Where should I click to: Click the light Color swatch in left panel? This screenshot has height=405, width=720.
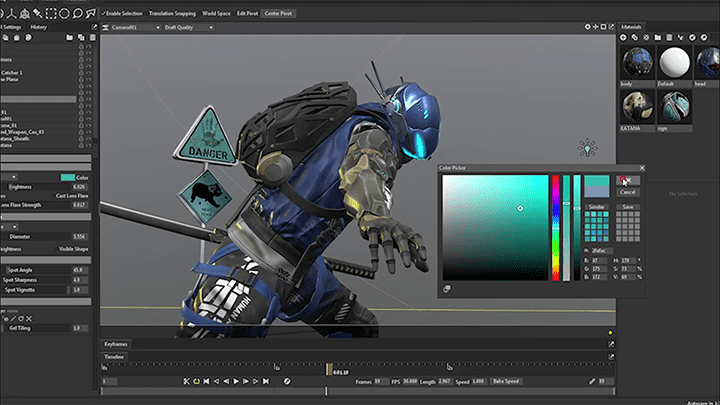68,177
